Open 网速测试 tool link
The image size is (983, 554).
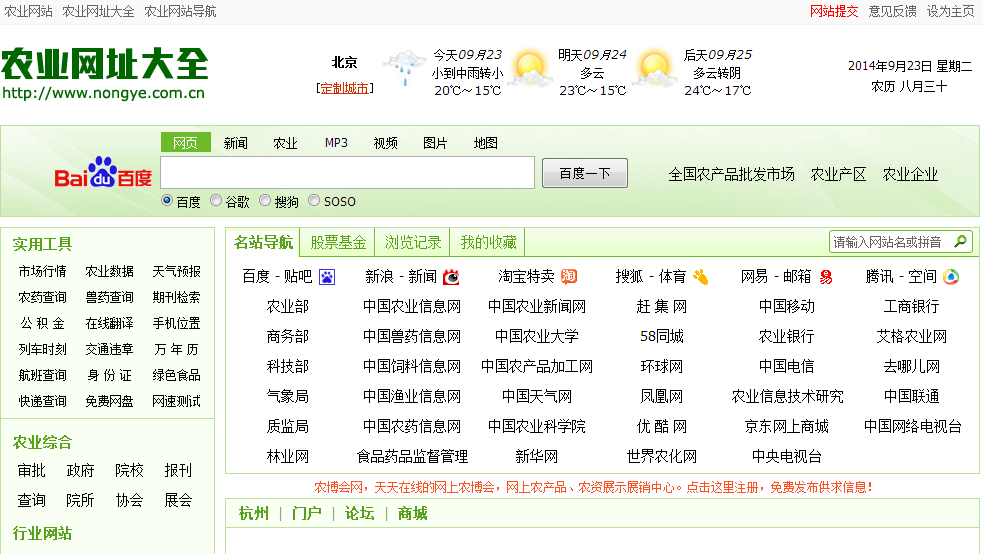[176, 401]
